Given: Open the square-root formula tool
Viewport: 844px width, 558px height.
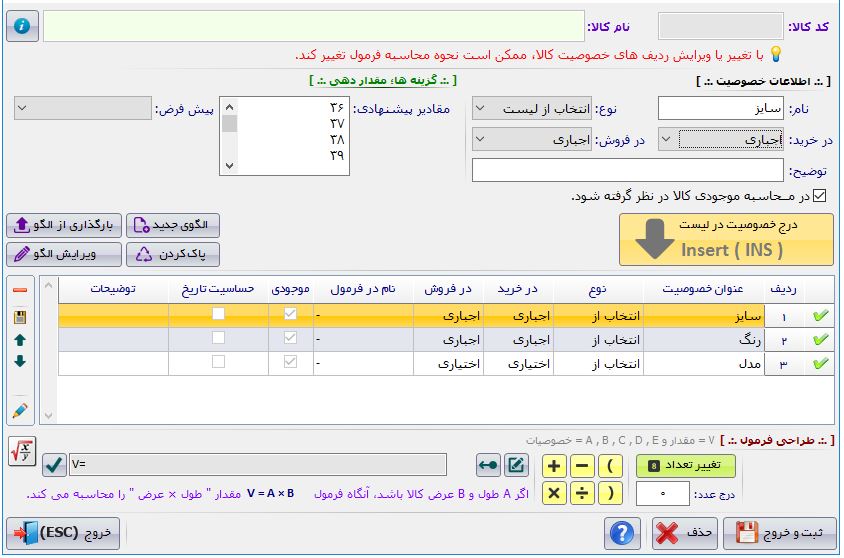Looking at the screenshot, I should point(20,451).
